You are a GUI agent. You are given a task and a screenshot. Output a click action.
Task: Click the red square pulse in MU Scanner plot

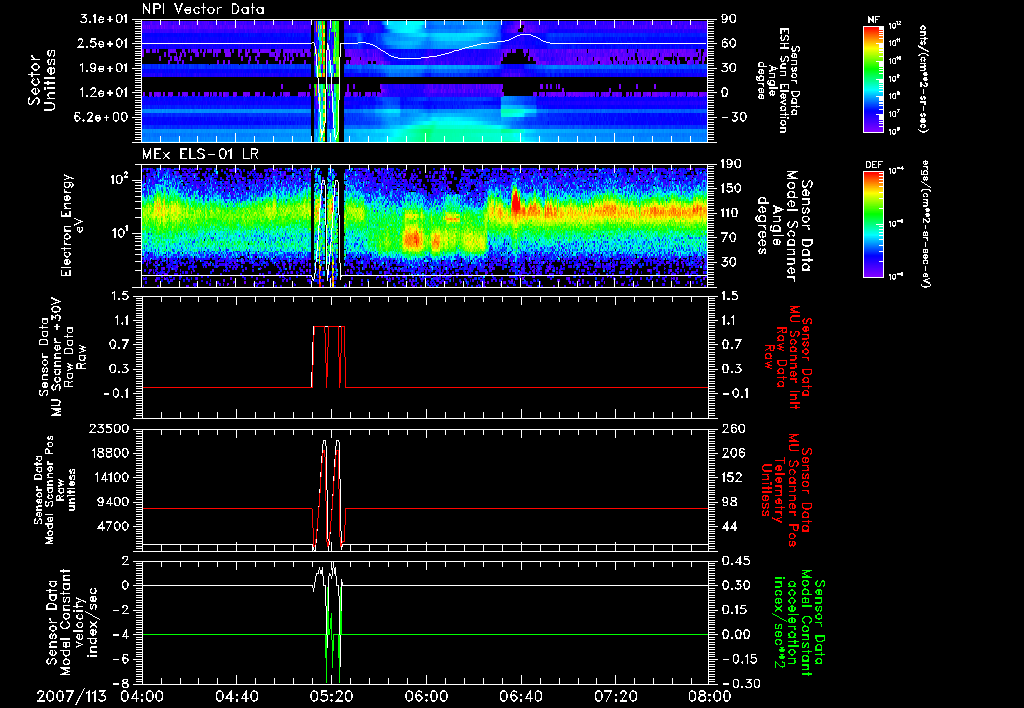coord(328,356)
